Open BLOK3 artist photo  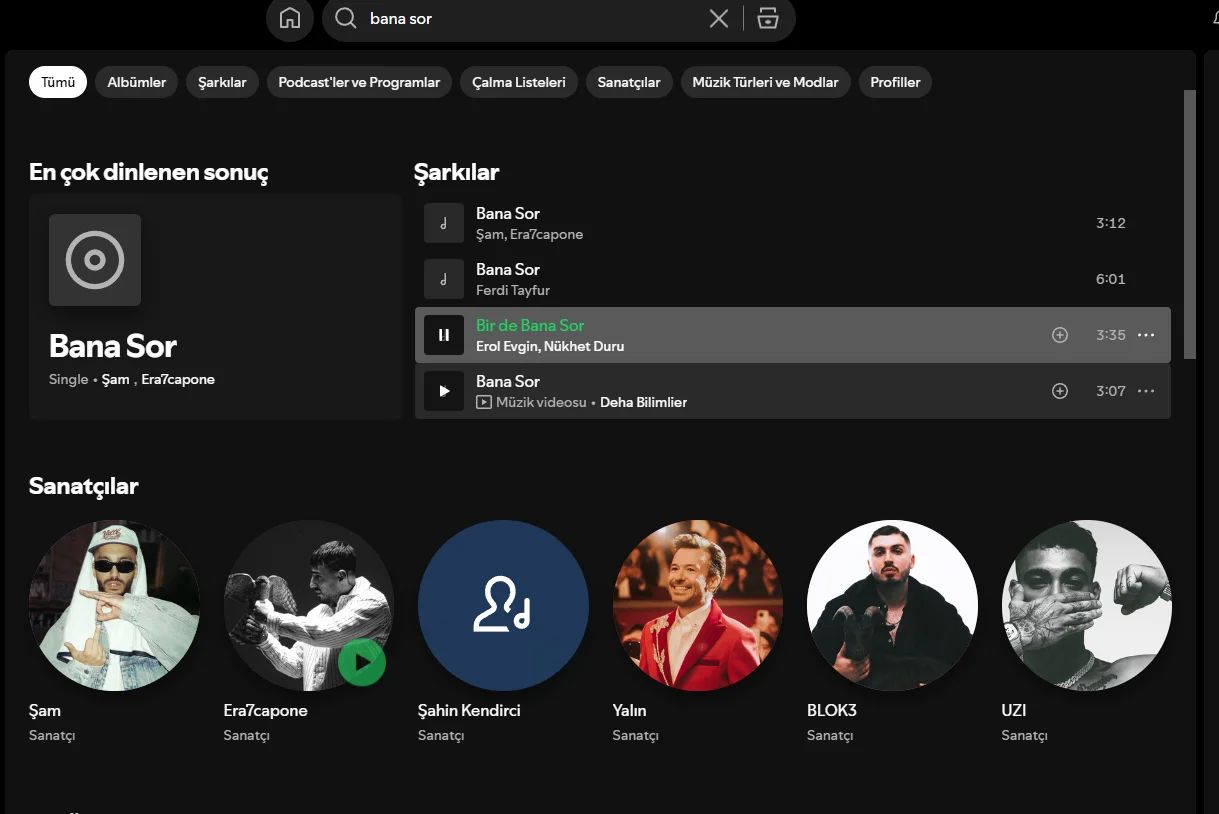(x=892, y=606)
